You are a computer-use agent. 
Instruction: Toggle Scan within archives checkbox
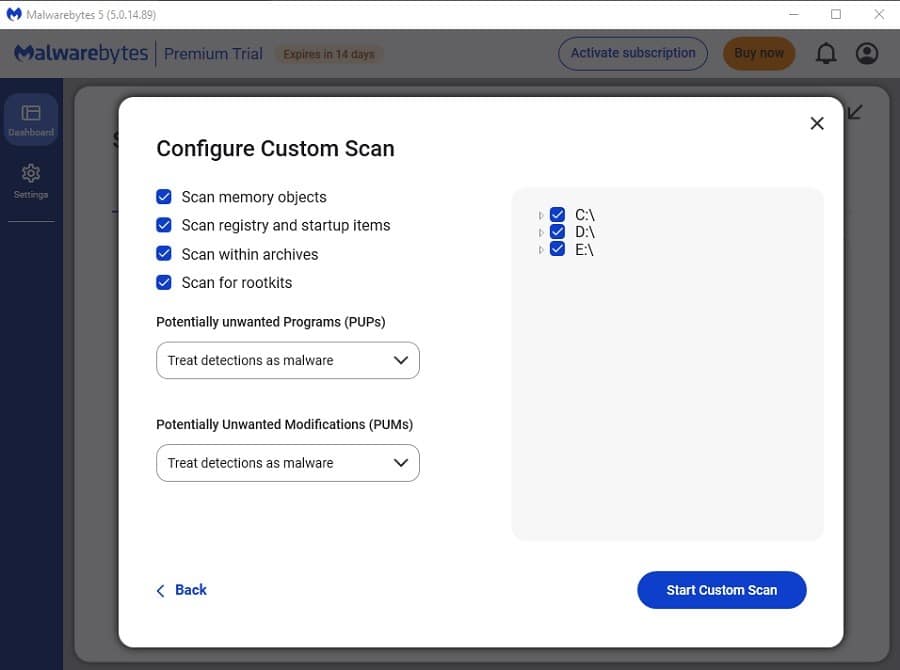tap(164, 254)
